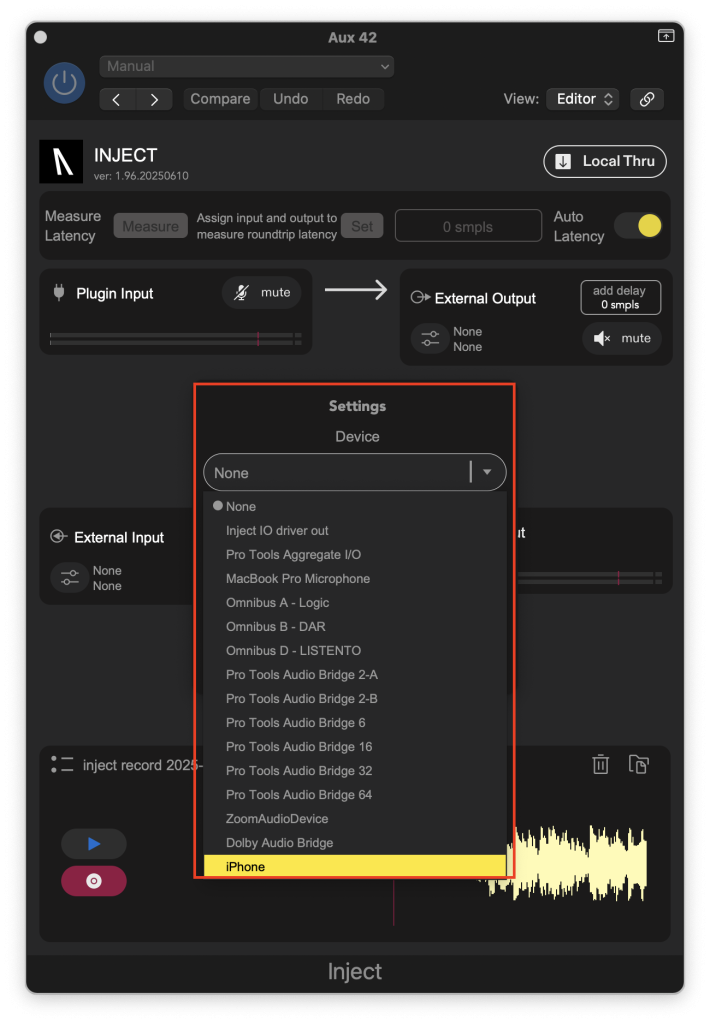Select Omnibus B - DAR device

355,626
